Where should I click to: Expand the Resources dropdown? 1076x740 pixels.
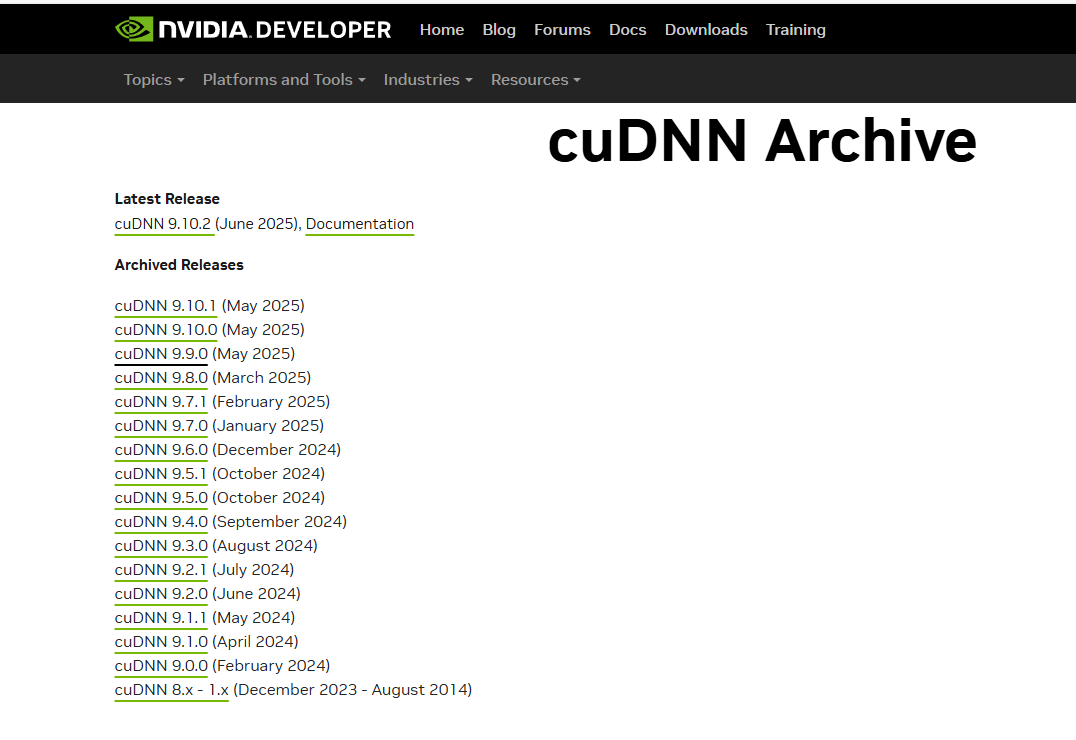point(536,80)
